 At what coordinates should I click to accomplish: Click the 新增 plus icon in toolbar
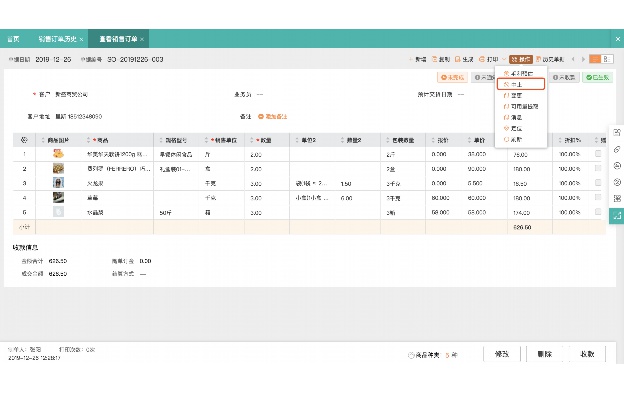(411, 59)
